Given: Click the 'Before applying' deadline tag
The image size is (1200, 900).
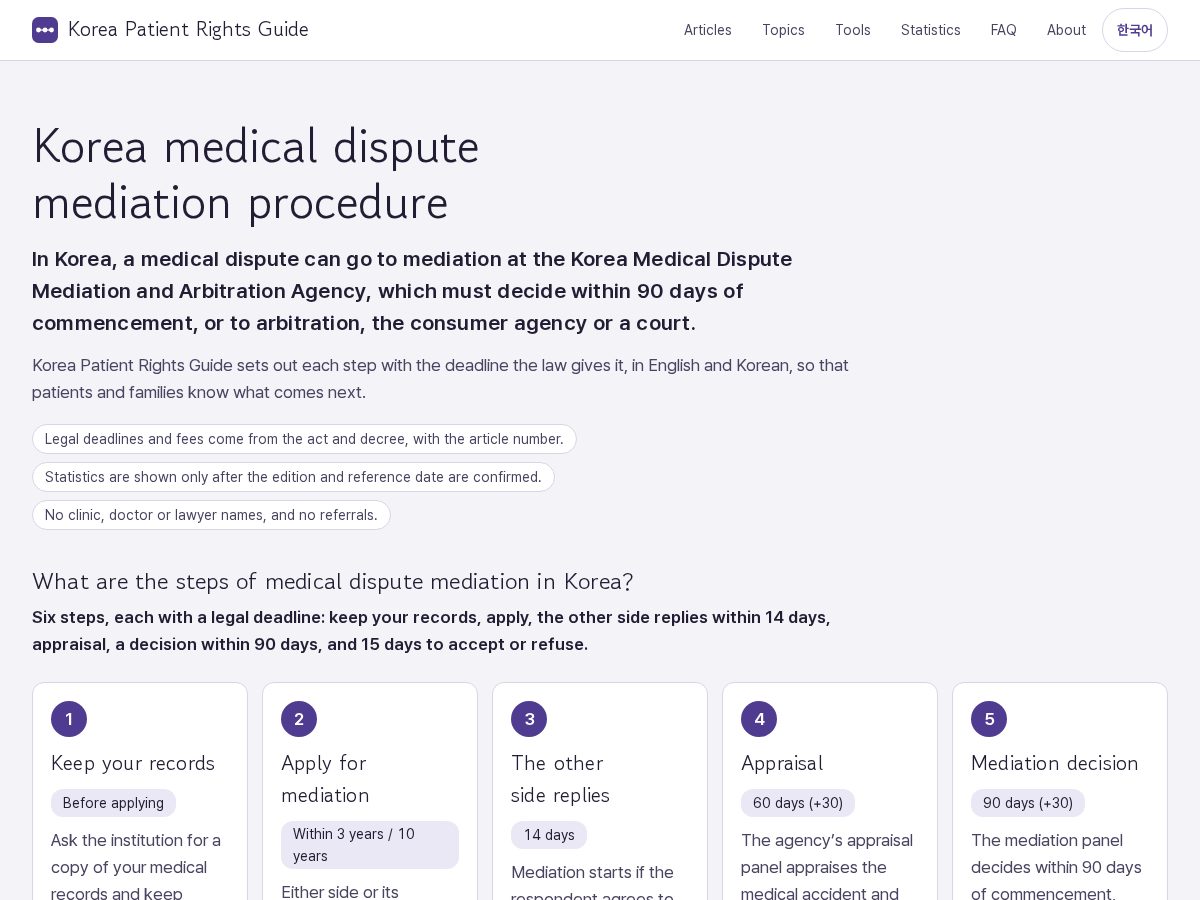Looking at the screenshot, I should 113,803.
